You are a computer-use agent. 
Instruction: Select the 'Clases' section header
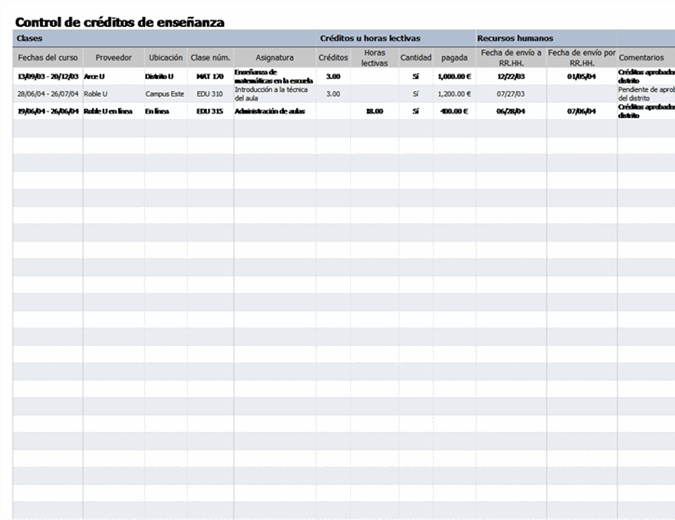(30, 38)
